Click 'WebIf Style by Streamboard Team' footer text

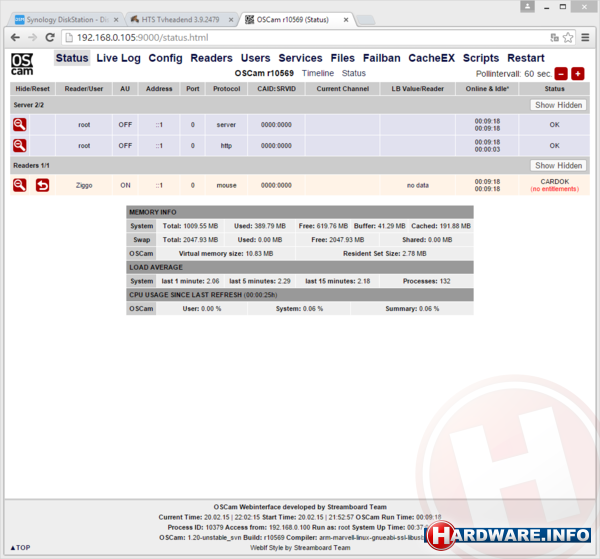300,548
